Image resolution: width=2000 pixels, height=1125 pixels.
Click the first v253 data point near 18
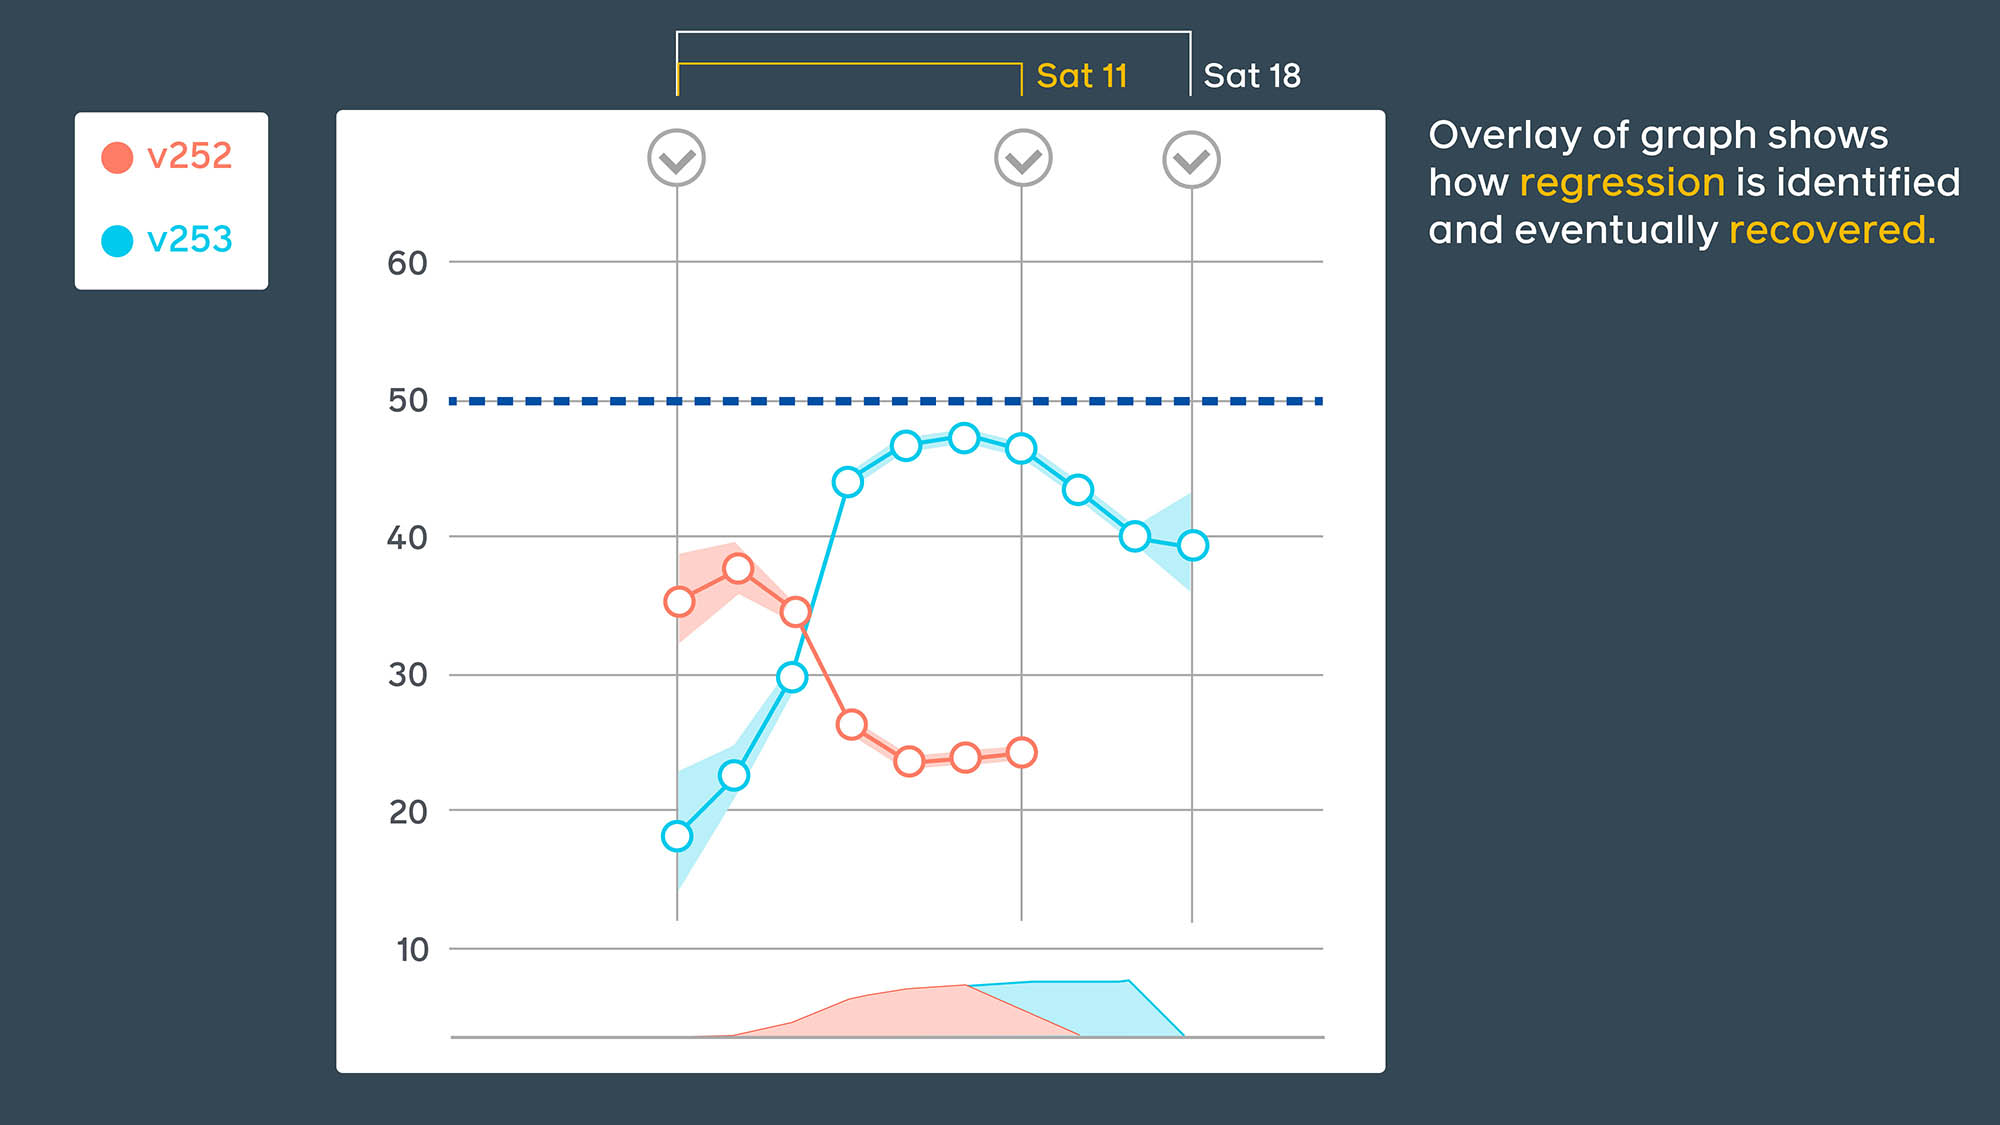[677, 836]
